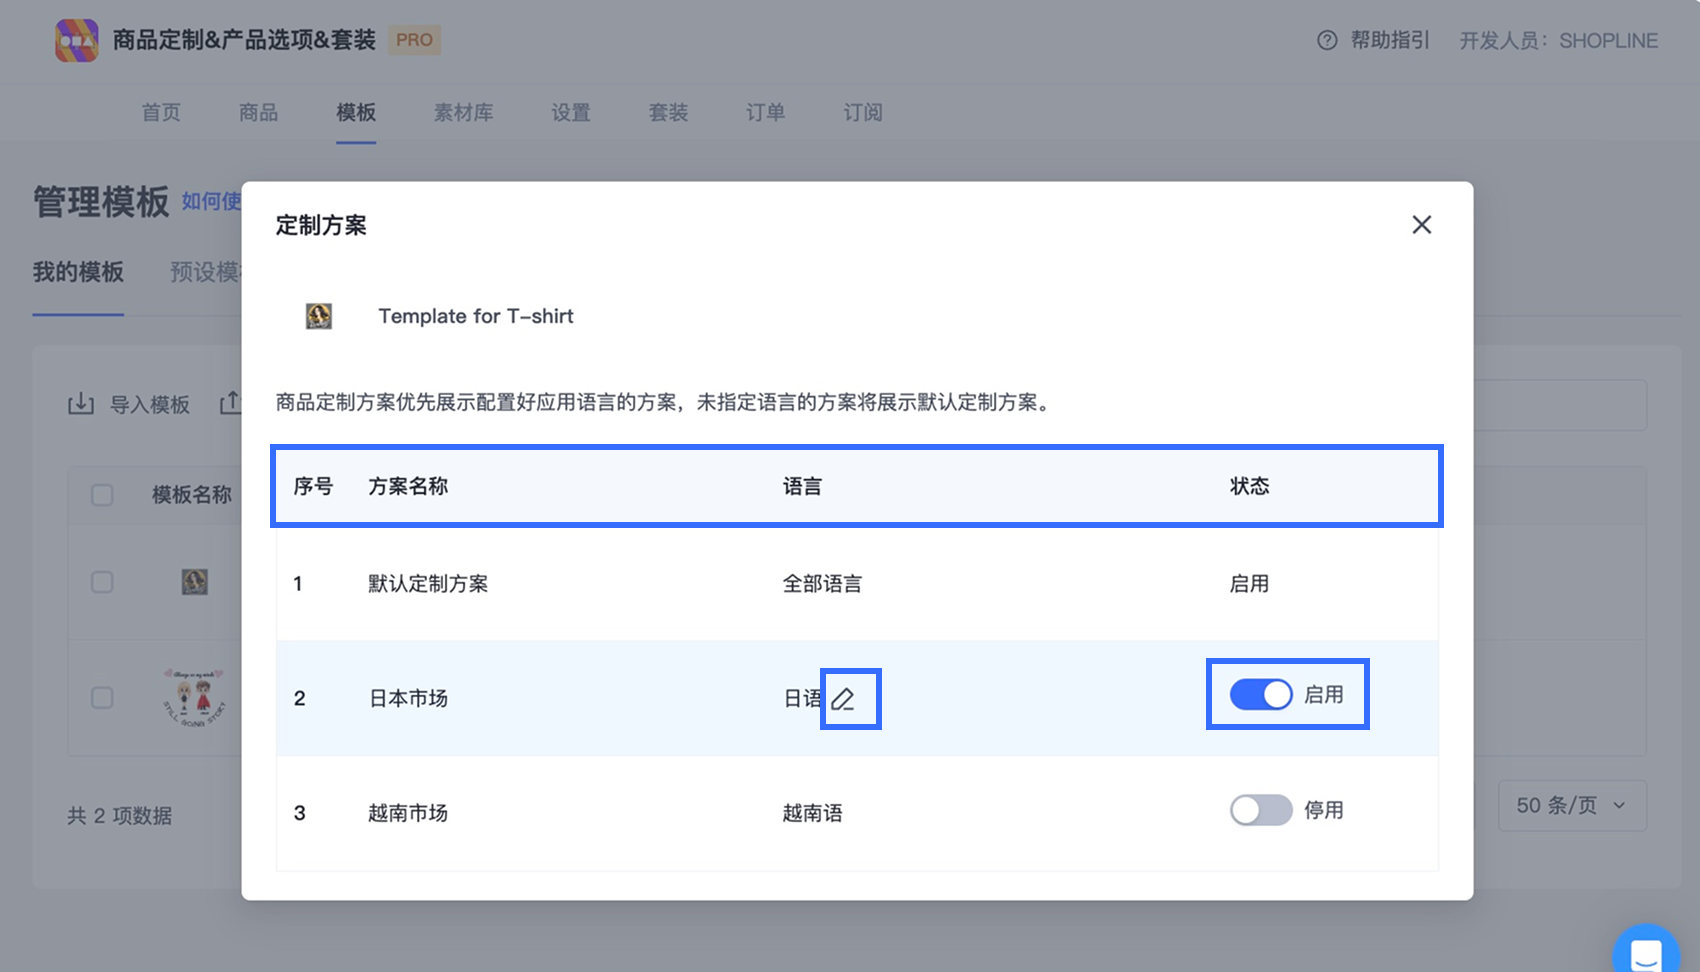1700x972 pixels.
Task: Open the 订单 navigation tab
Action: [x=765, y=113]
